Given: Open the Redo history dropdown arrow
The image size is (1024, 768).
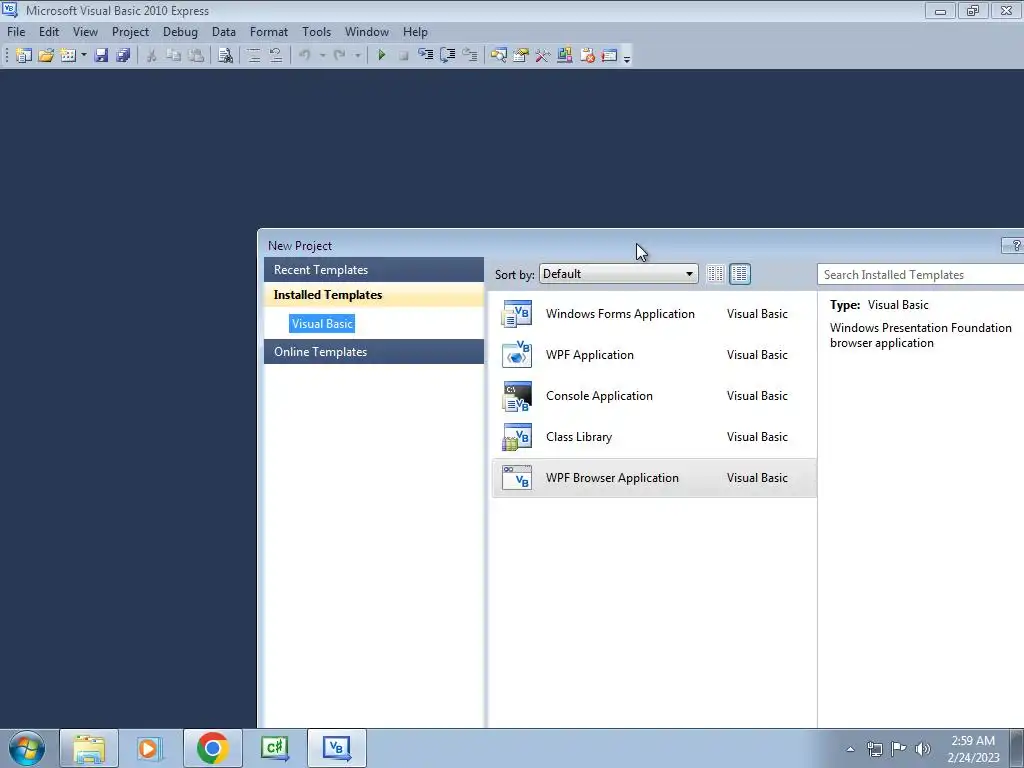Looking at the screenshot, I should pyautogui.click(x=357, y=56).
